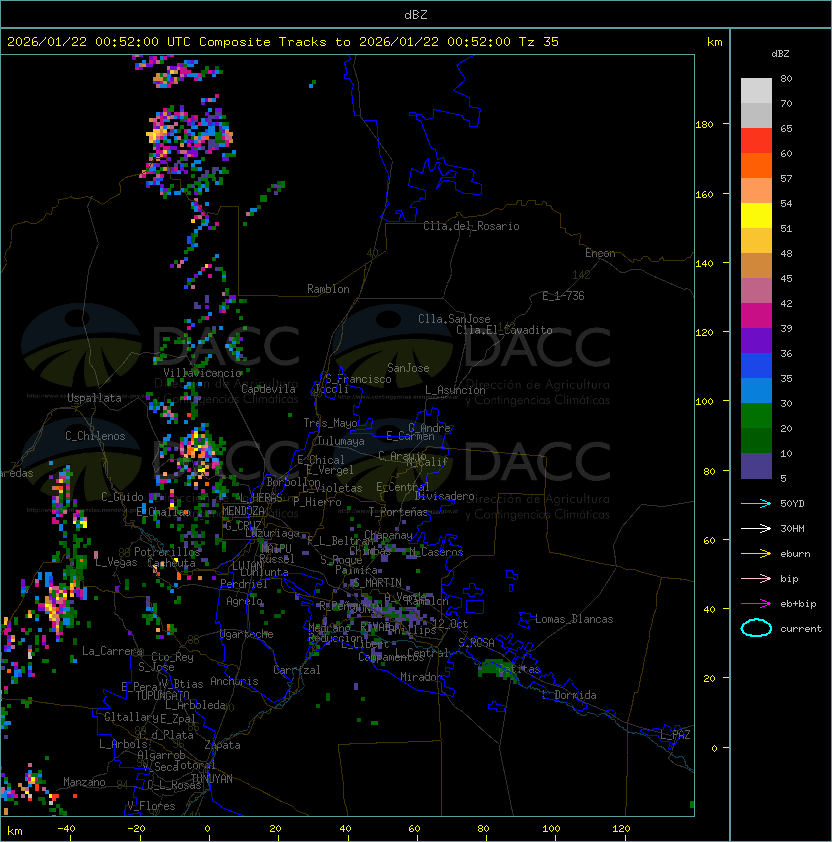Screen dimensions: 832x842
Task: Click the 'TUPUNGATO' place label
Action: pos(162,695)
